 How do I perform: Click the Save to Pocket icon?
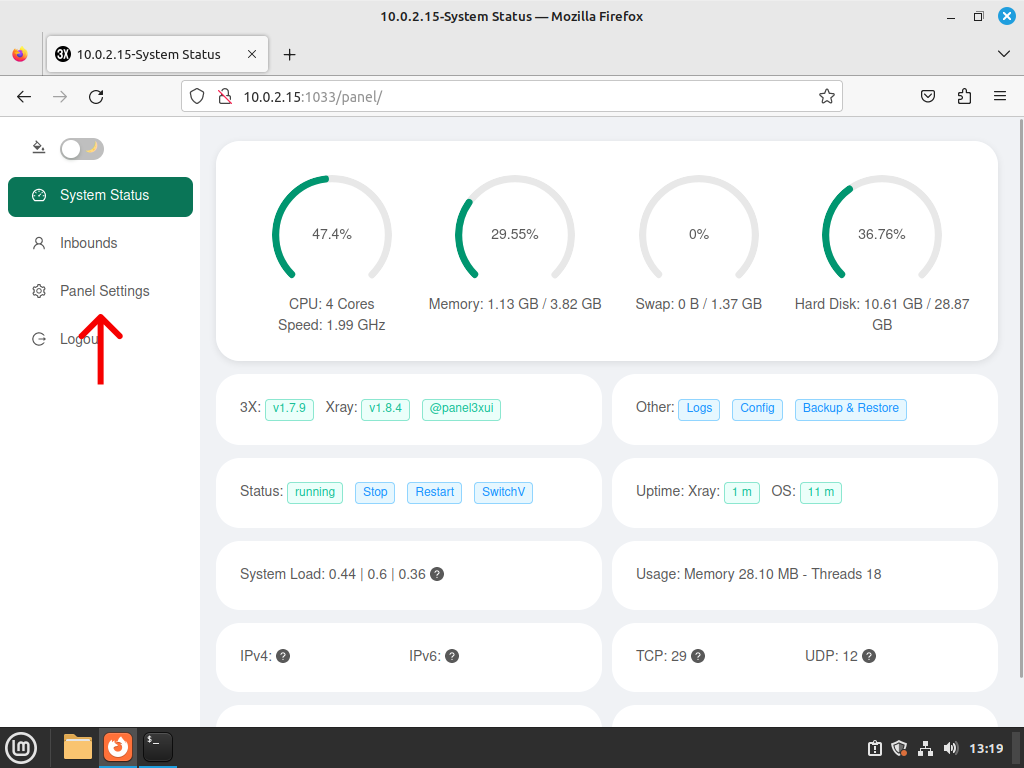pyautogui.click(x=927, y=97)
